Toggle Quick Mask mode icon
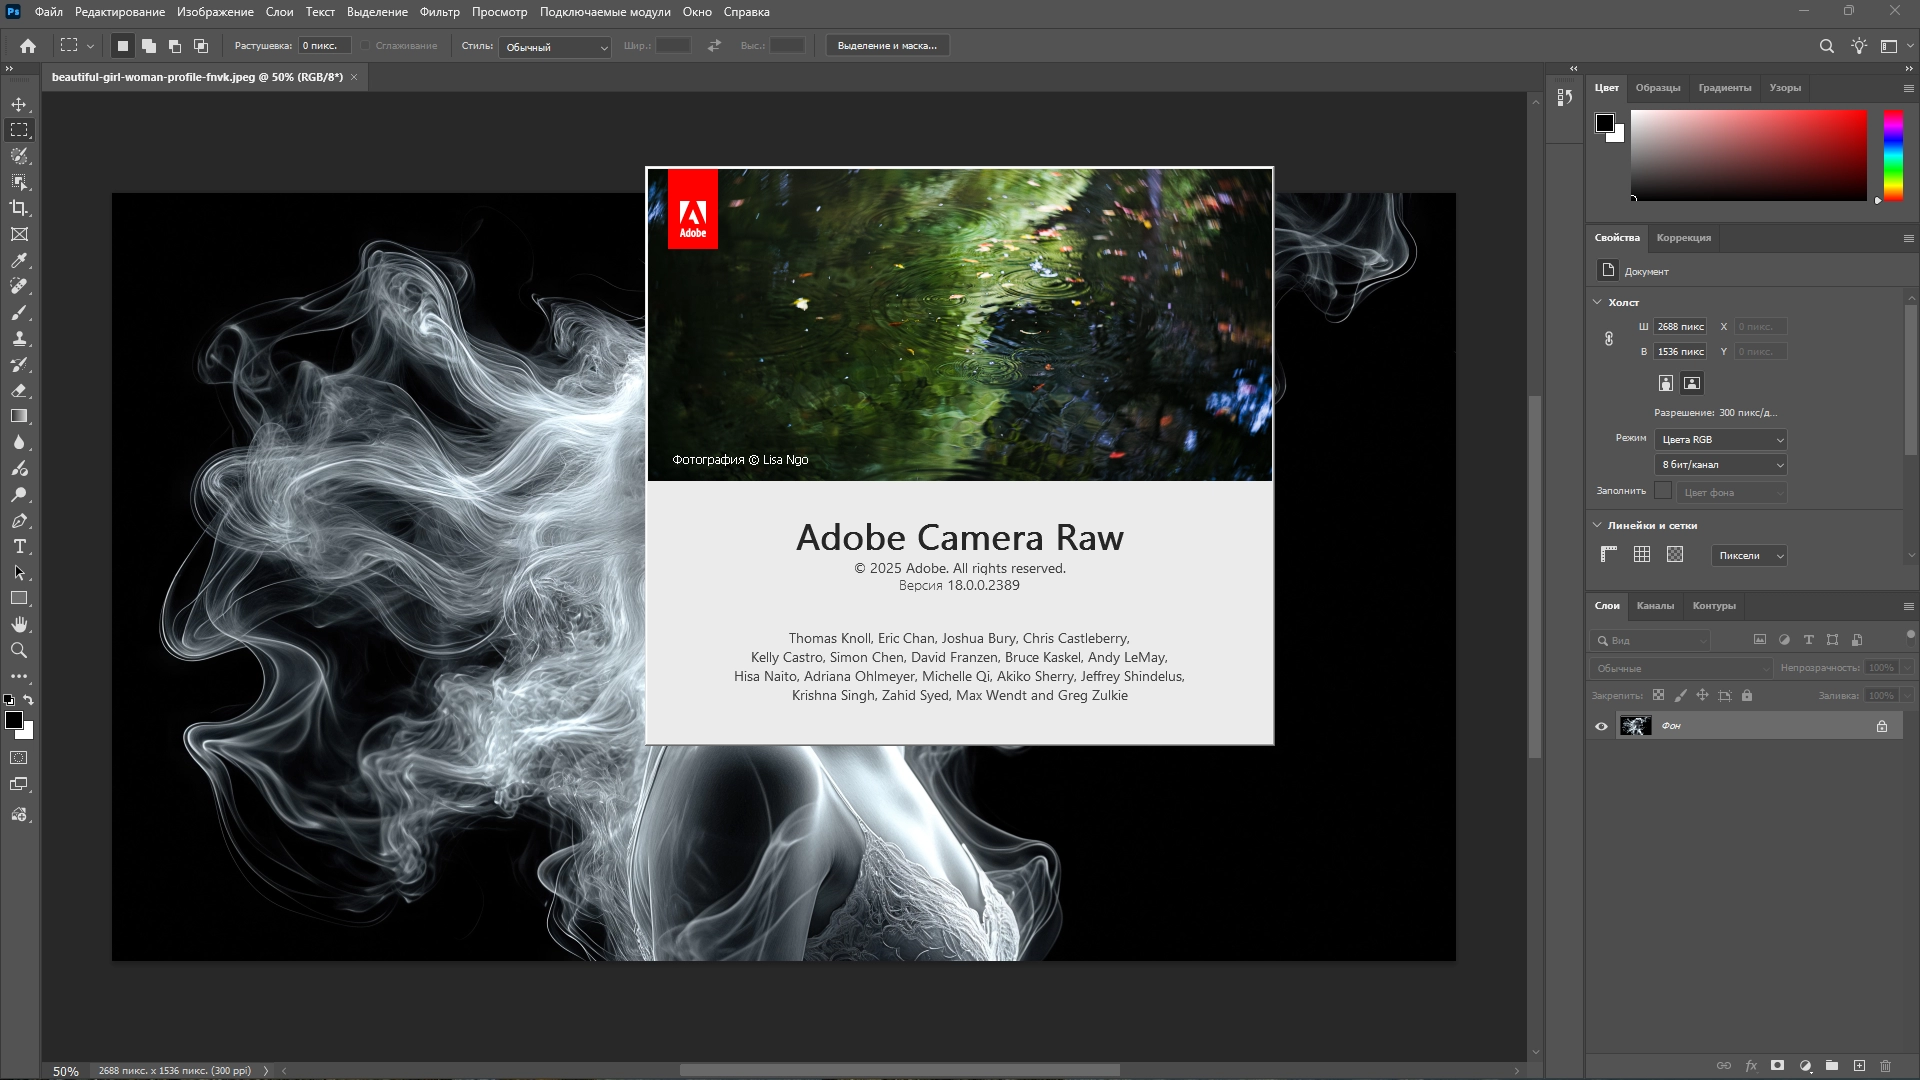The image size is (1920, 1080). tap(19, 758)
